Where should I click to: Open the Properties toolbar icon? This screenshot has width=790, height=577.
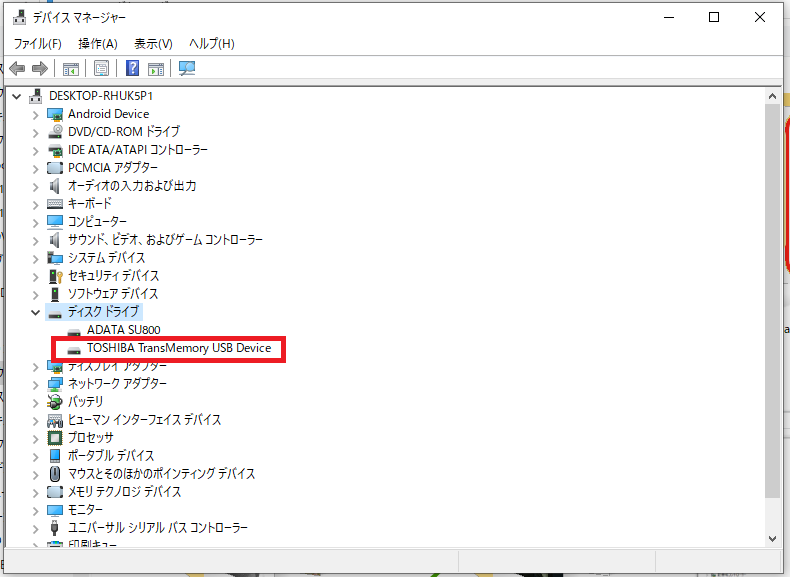pos(101,69)
